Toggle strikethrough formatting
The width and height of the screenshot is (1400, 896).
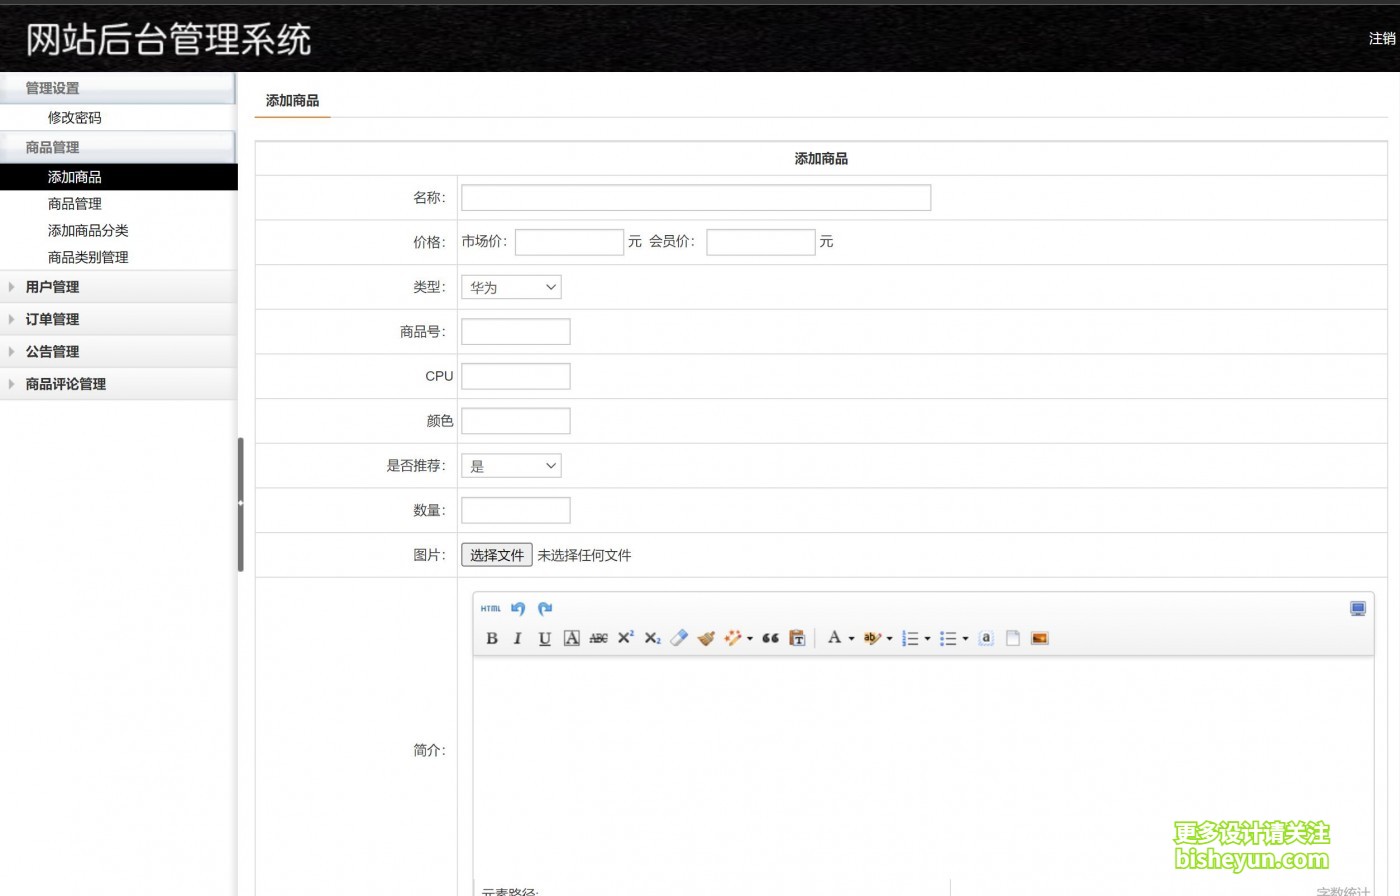[x=598, y=638]
